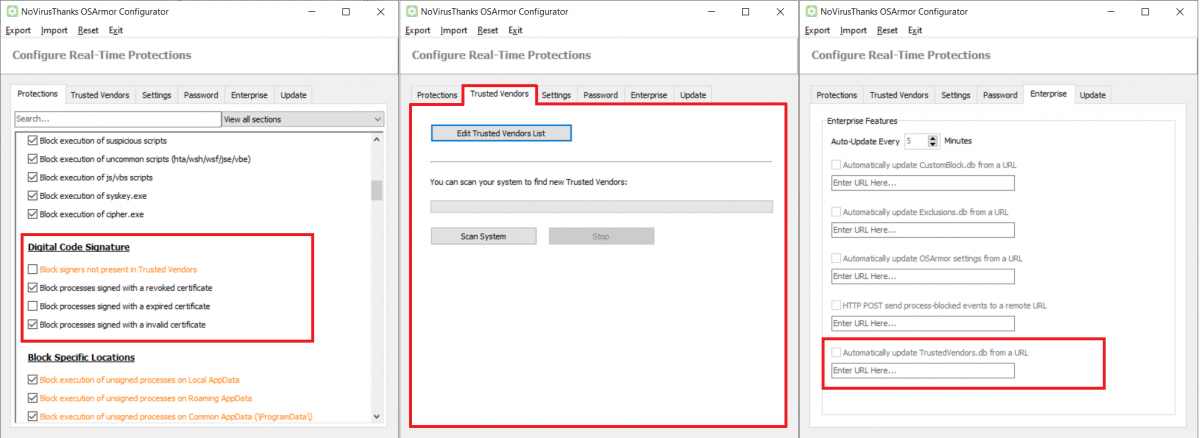Viewport: 1200px width, 438px height.
Task: Open Import menu in left window
Action: coord(54,30)
